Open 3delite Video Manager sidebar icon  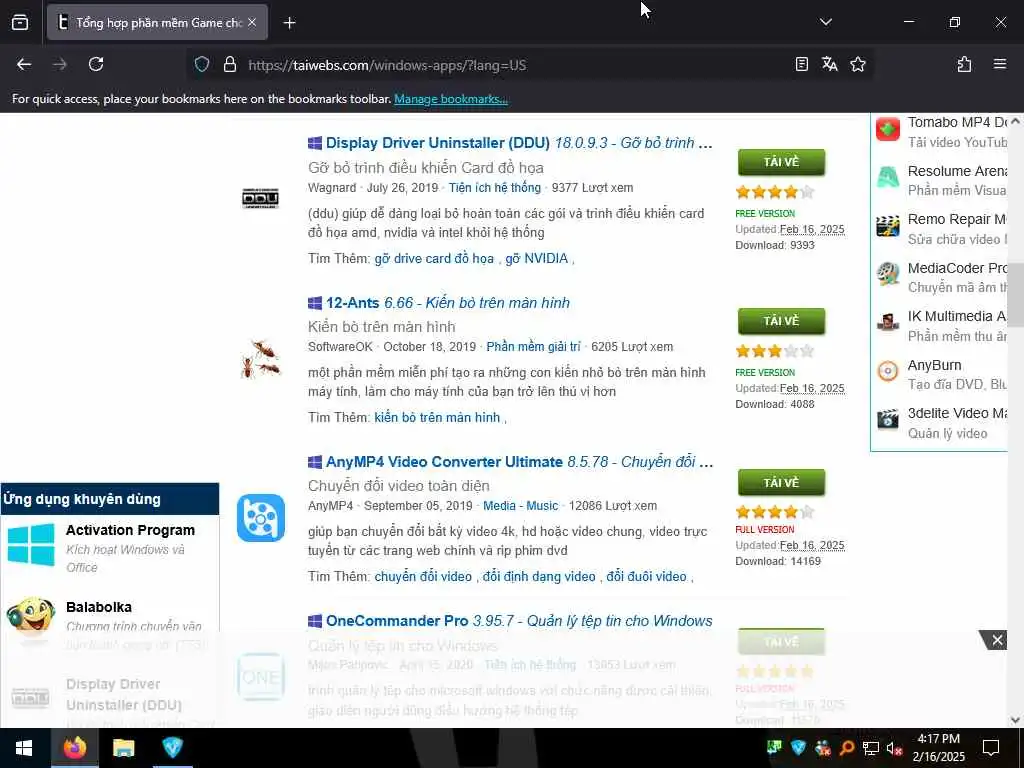coord(888,419)
